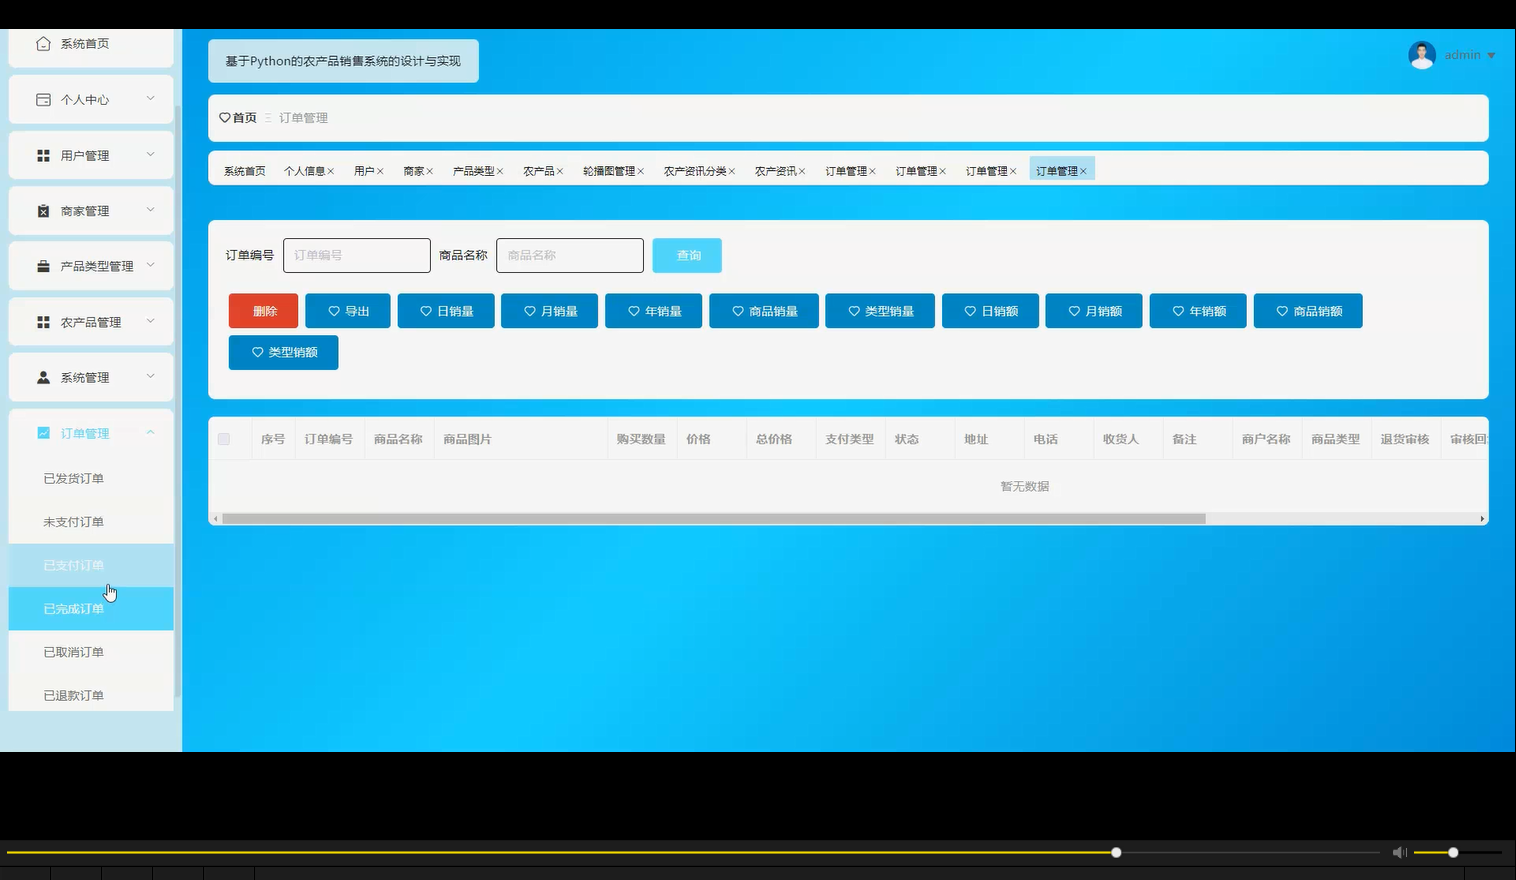This screenshot has height=880, width=1516.
Task: Click the 用户管理 grid icon in sidebar
Action: [43, 154]
